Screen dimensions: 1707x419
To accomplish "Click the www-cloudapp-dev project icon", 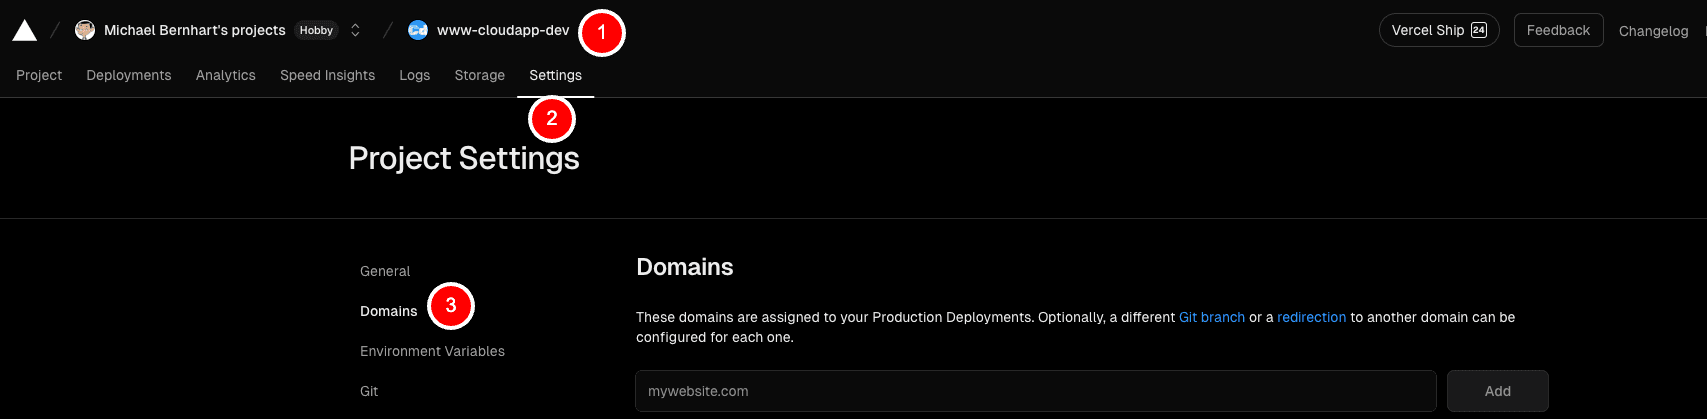I will 418,30.
